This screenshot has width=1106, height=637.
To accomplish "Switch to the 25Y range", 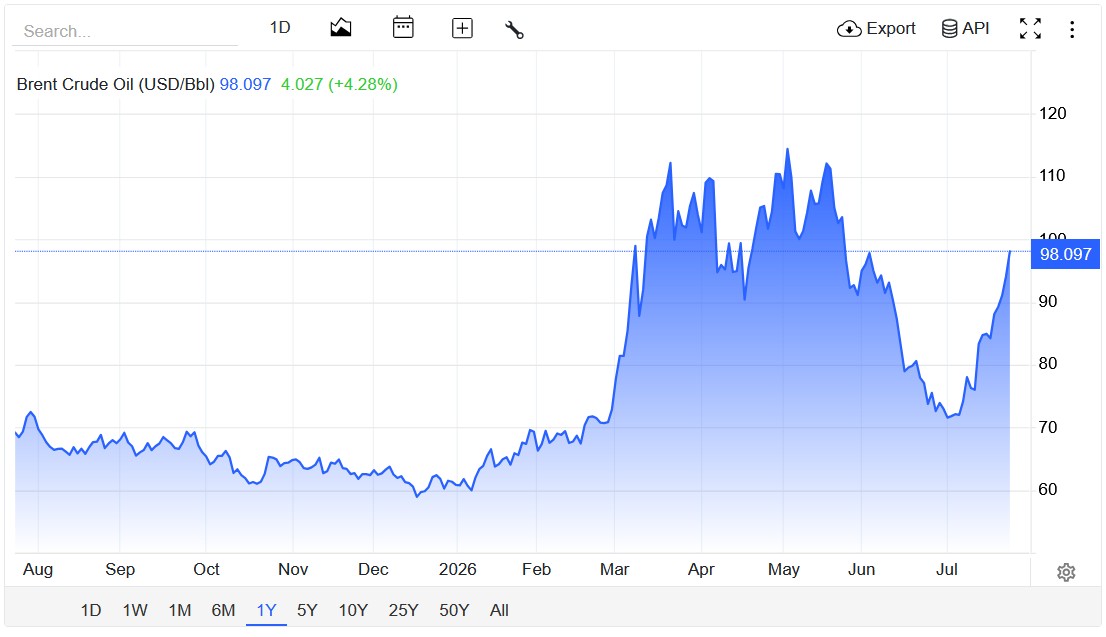I will click(x=403, y=610).
